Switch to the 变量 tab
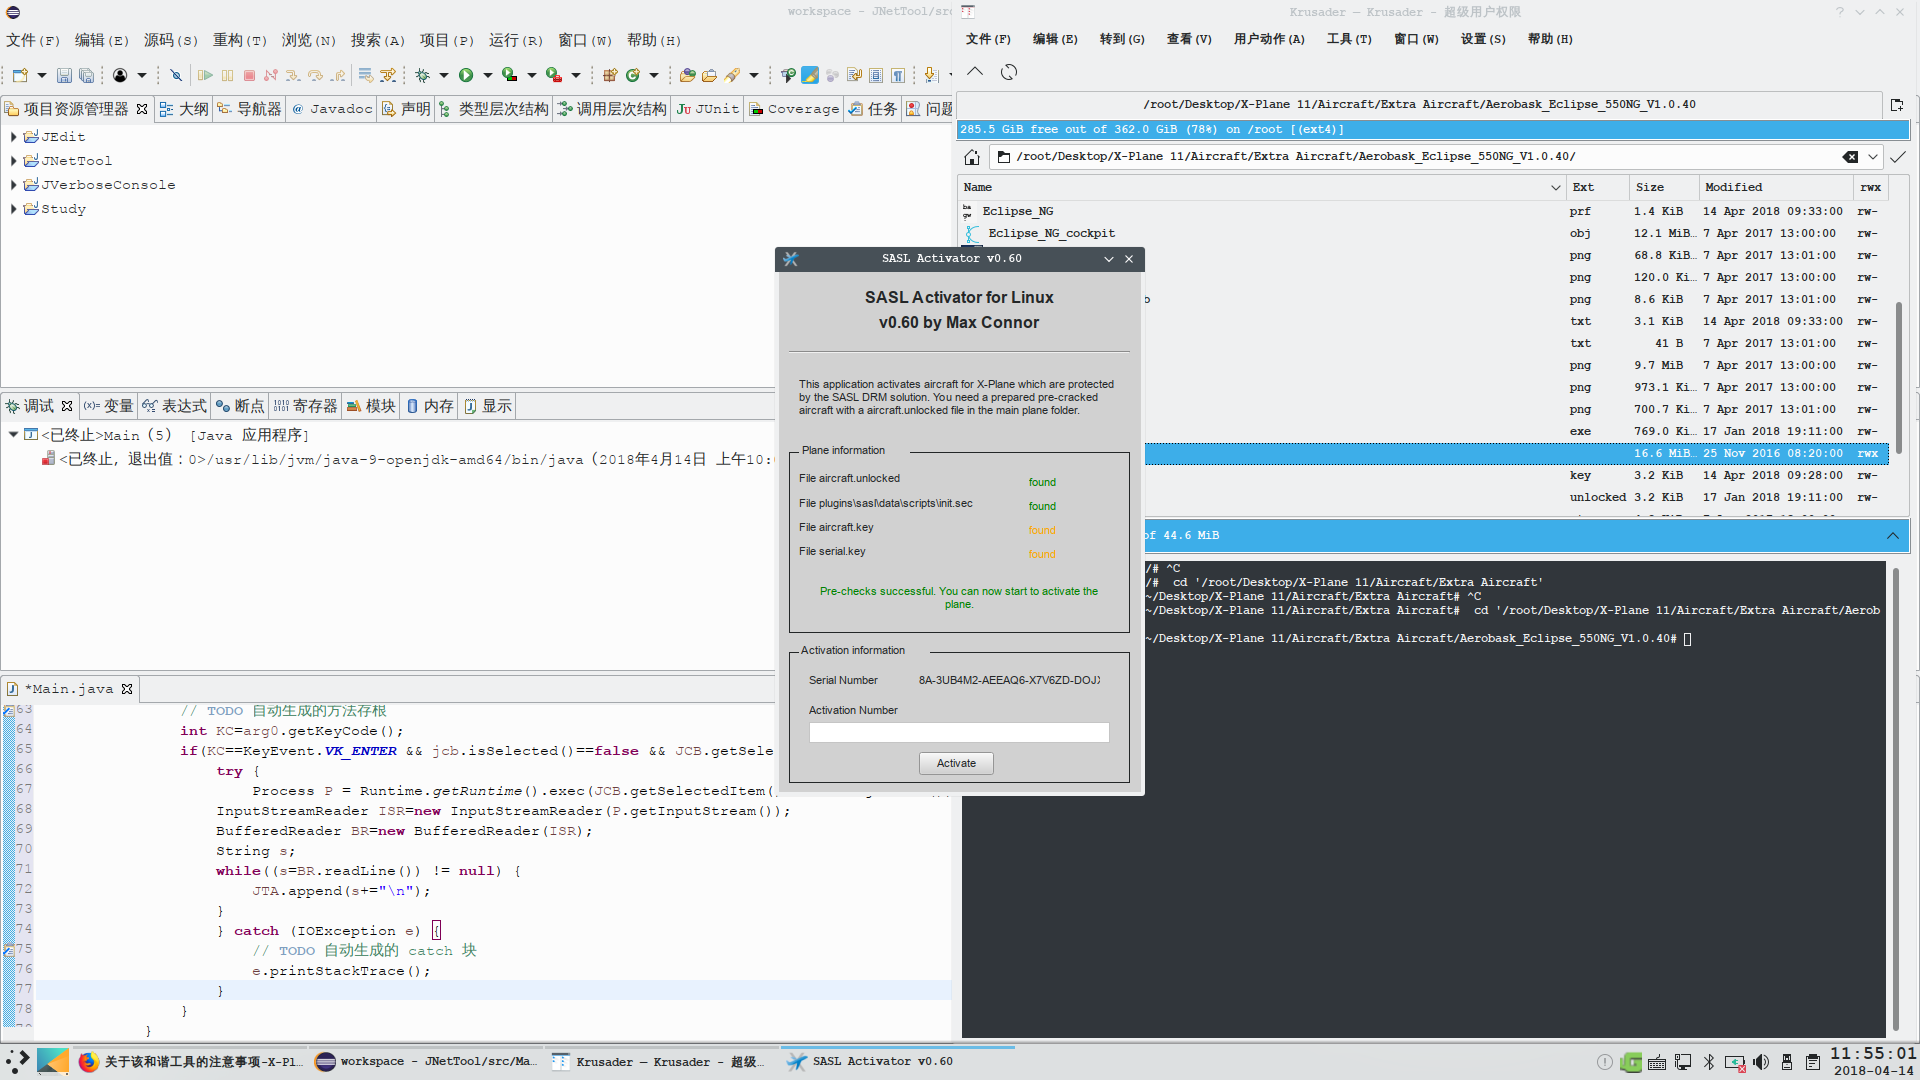Screen dimensions: 1920x1080 click(108, 406)
